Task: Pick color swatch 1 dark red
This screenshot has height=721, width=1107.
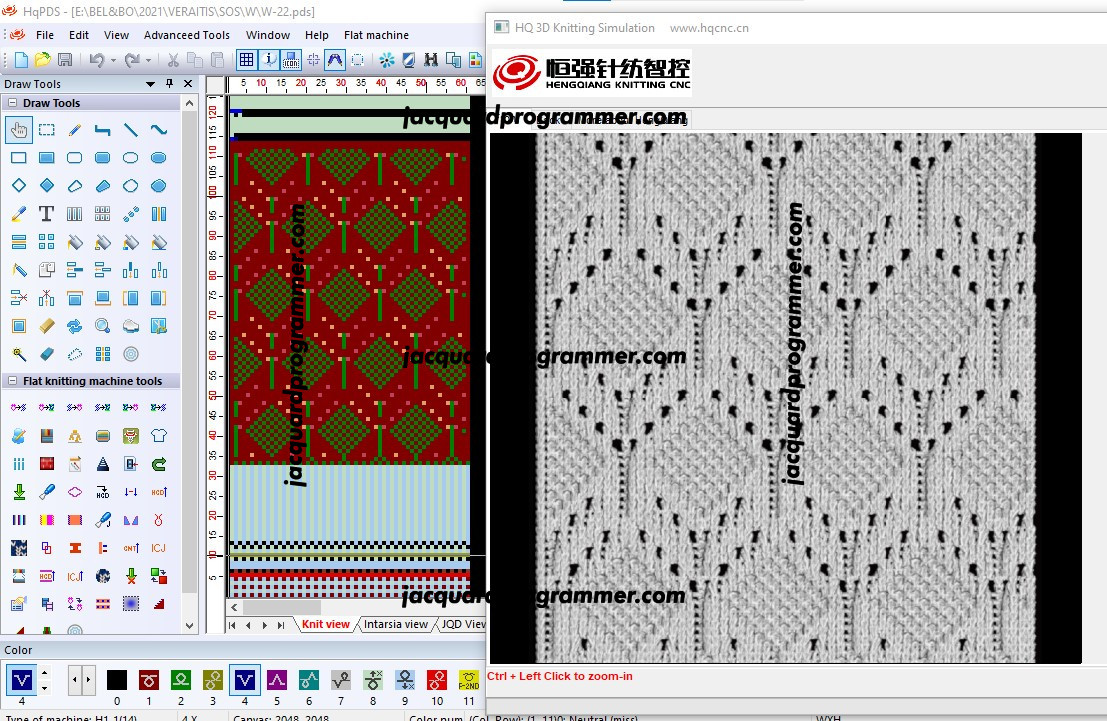Action: click(x=149, y=680)
